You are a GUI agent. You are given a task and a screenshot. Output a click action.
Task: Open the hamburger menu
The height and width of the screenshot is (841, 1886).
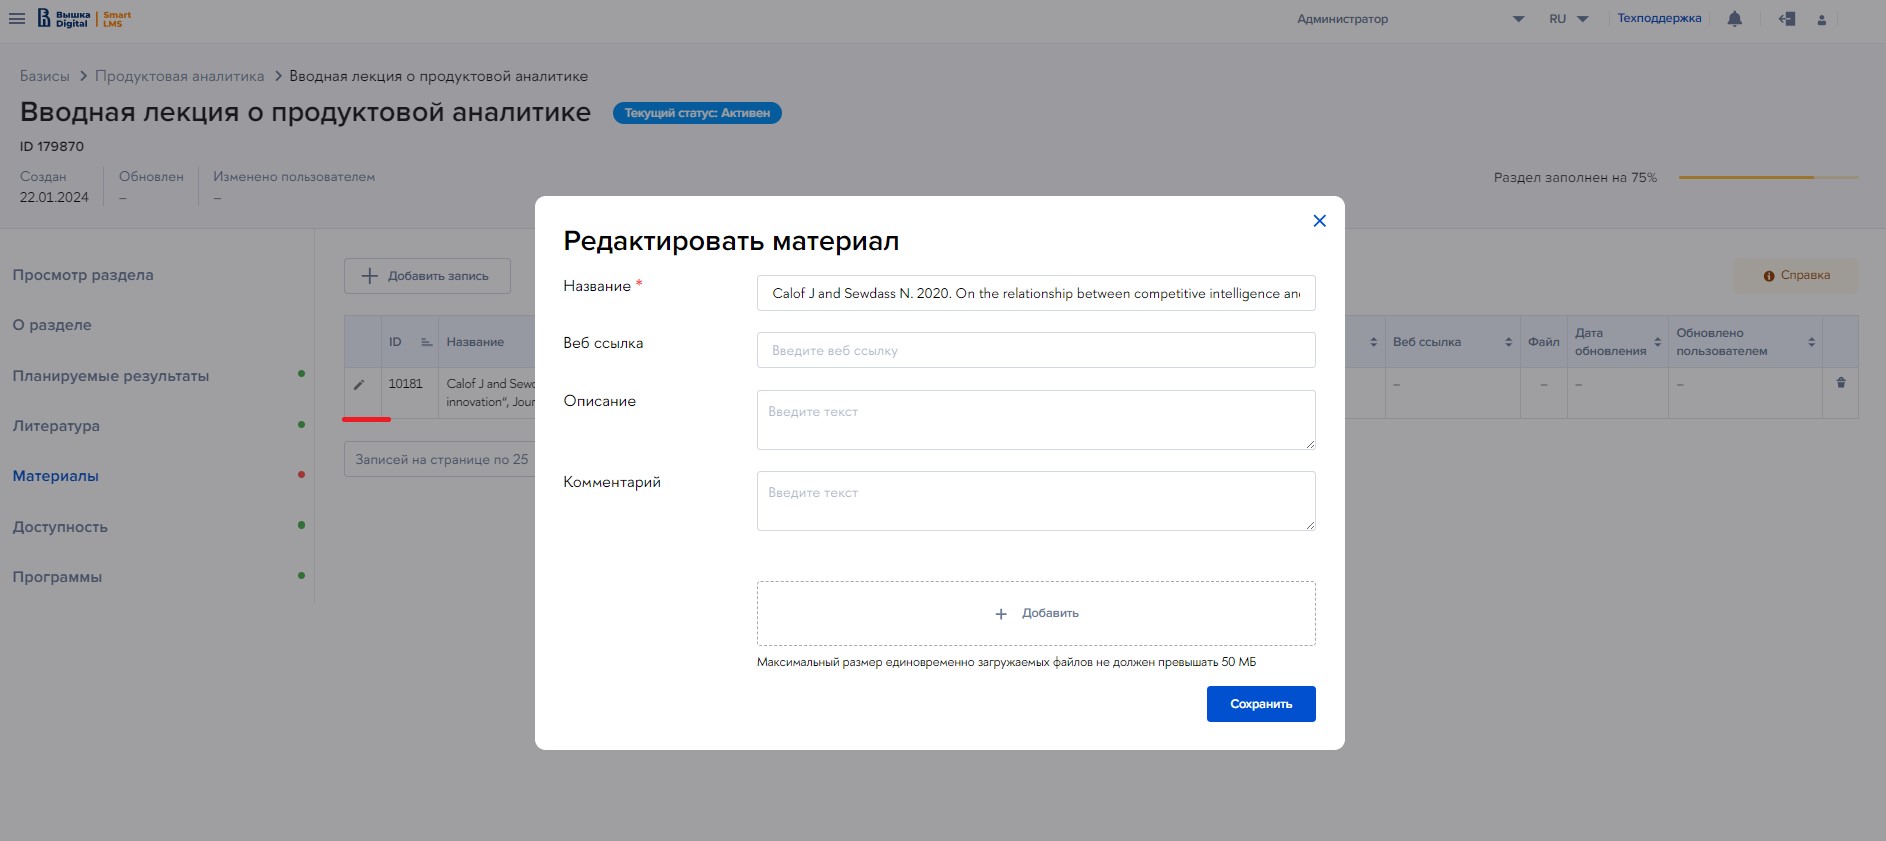click(x=17, y=19)
